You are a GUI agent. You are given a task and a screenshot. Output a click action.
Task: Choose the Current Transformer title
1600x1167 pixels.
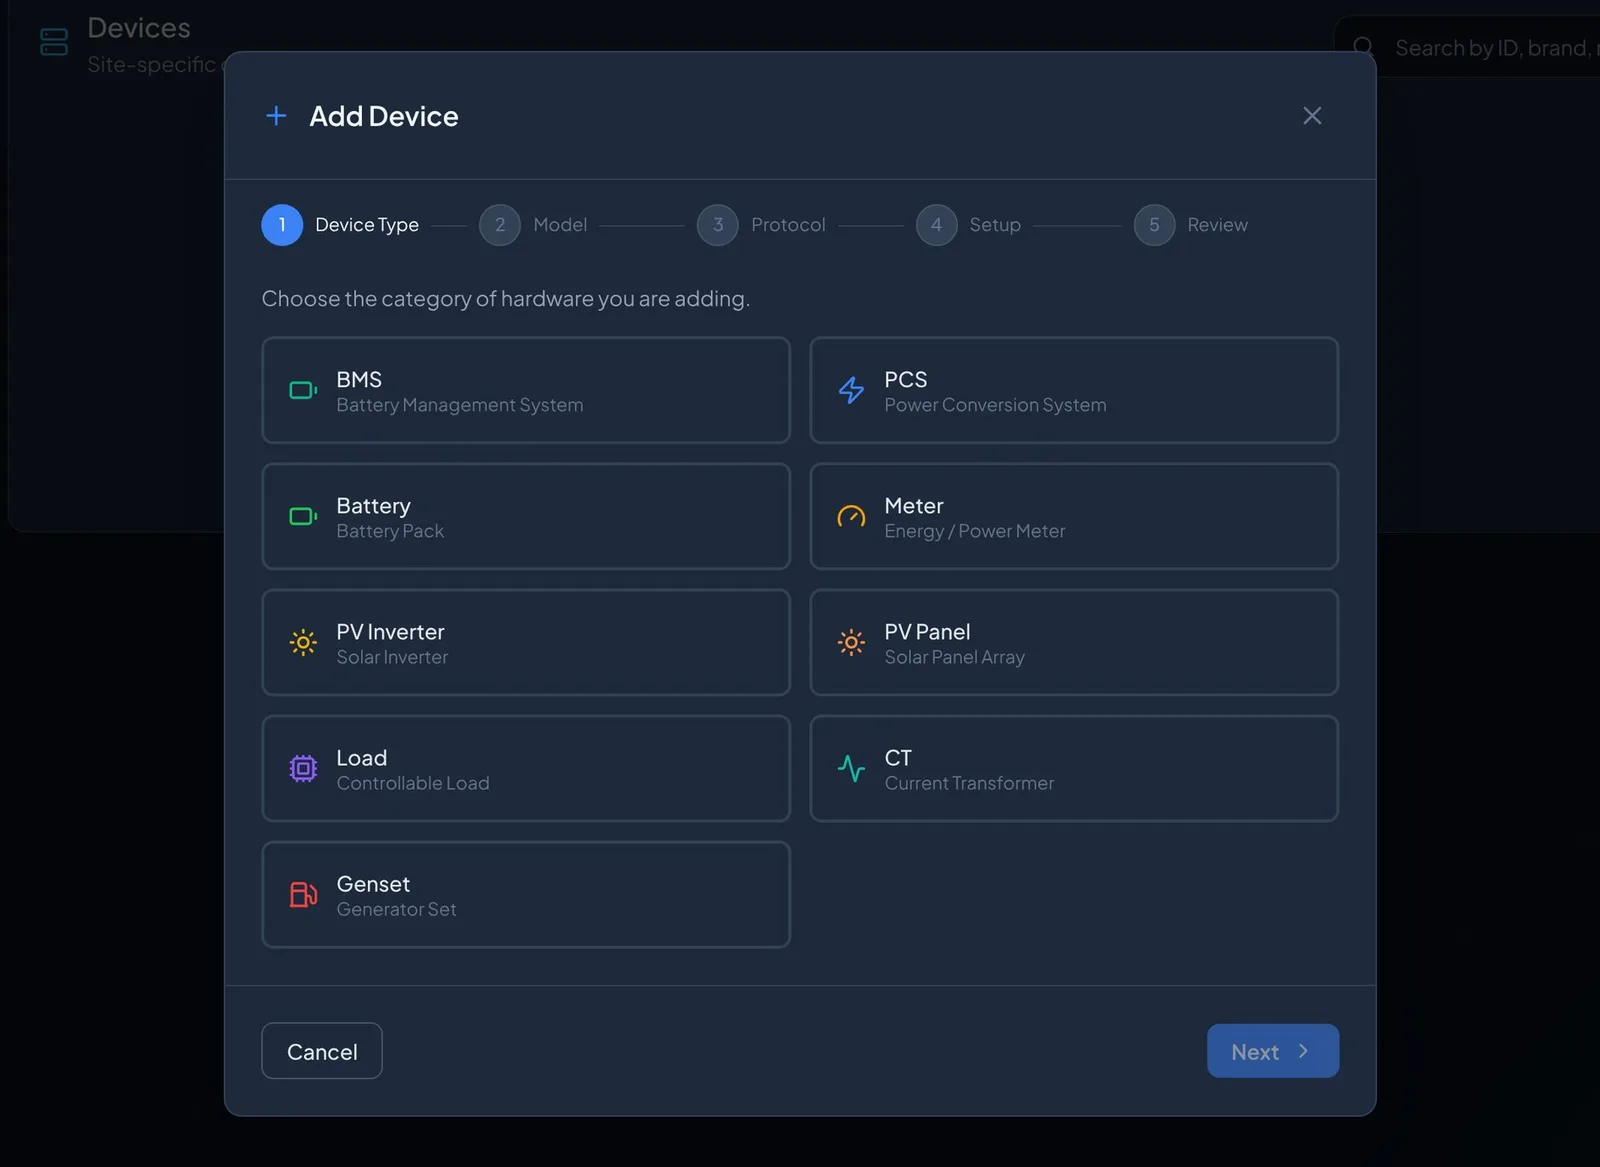(898, 758)
